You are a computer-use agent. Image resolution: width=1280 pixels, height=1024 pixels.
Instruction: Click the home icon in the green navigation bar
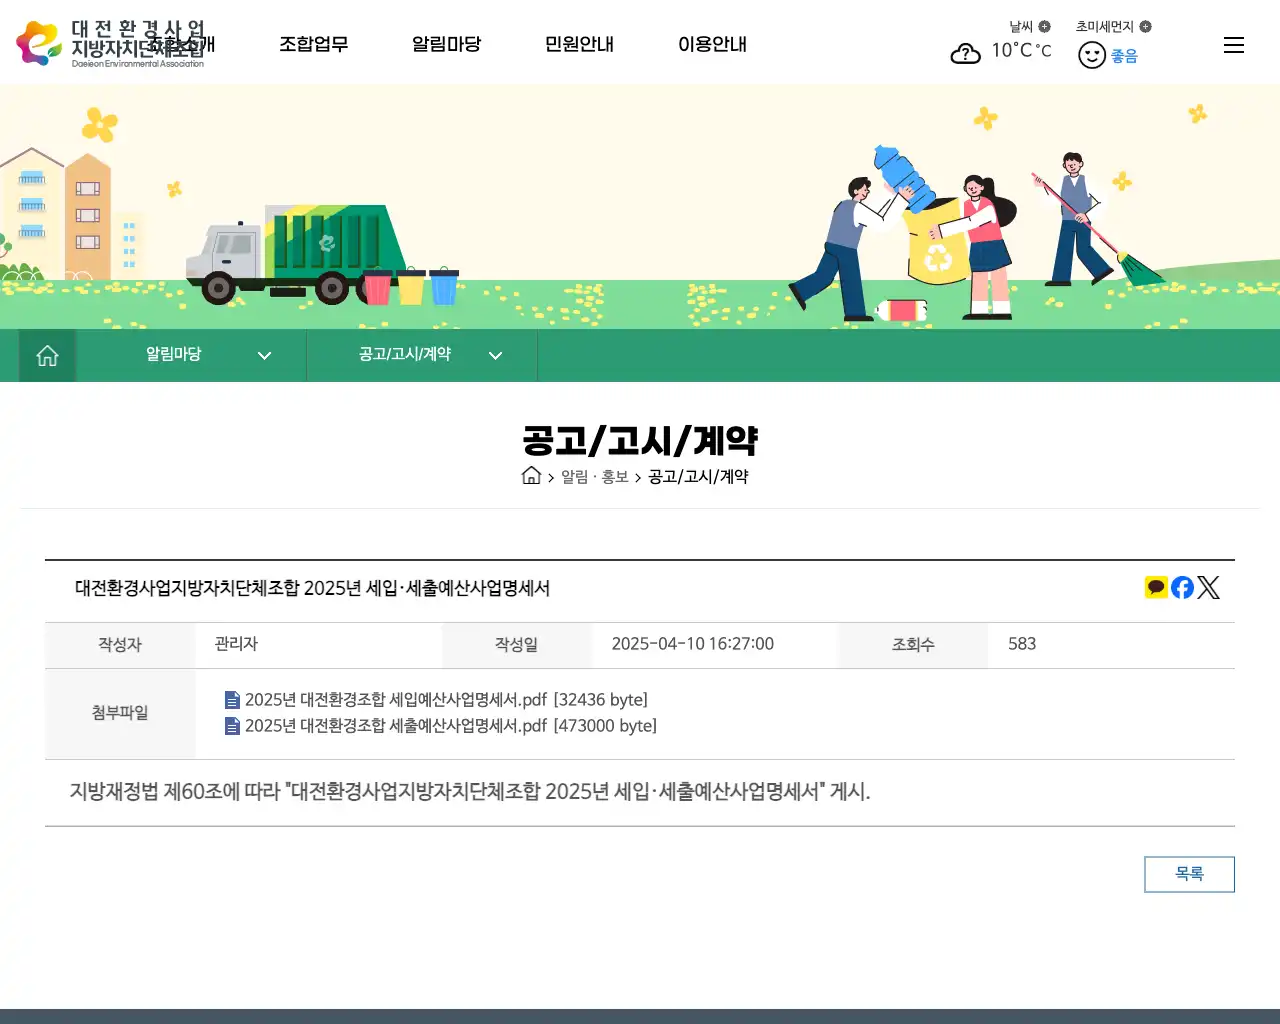coord(46,355)
